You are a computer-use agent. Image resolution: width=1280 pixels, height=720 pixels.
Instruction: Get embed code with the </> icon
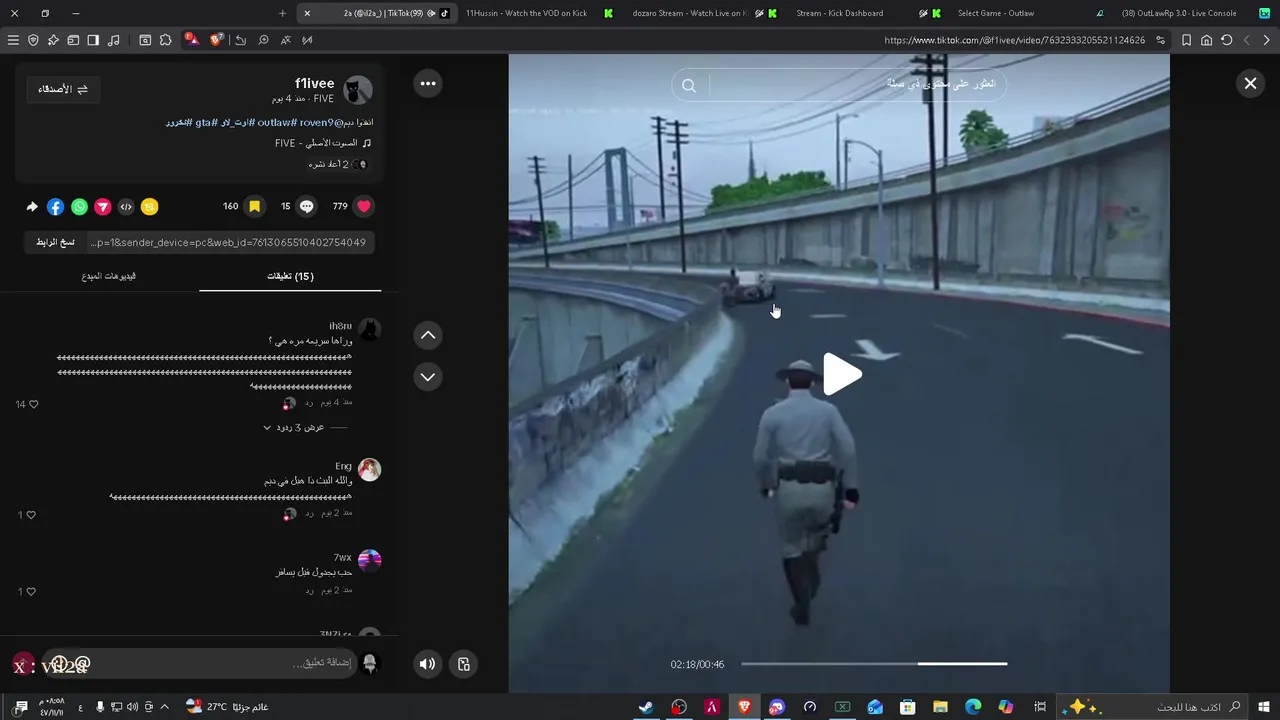point(126,207)
